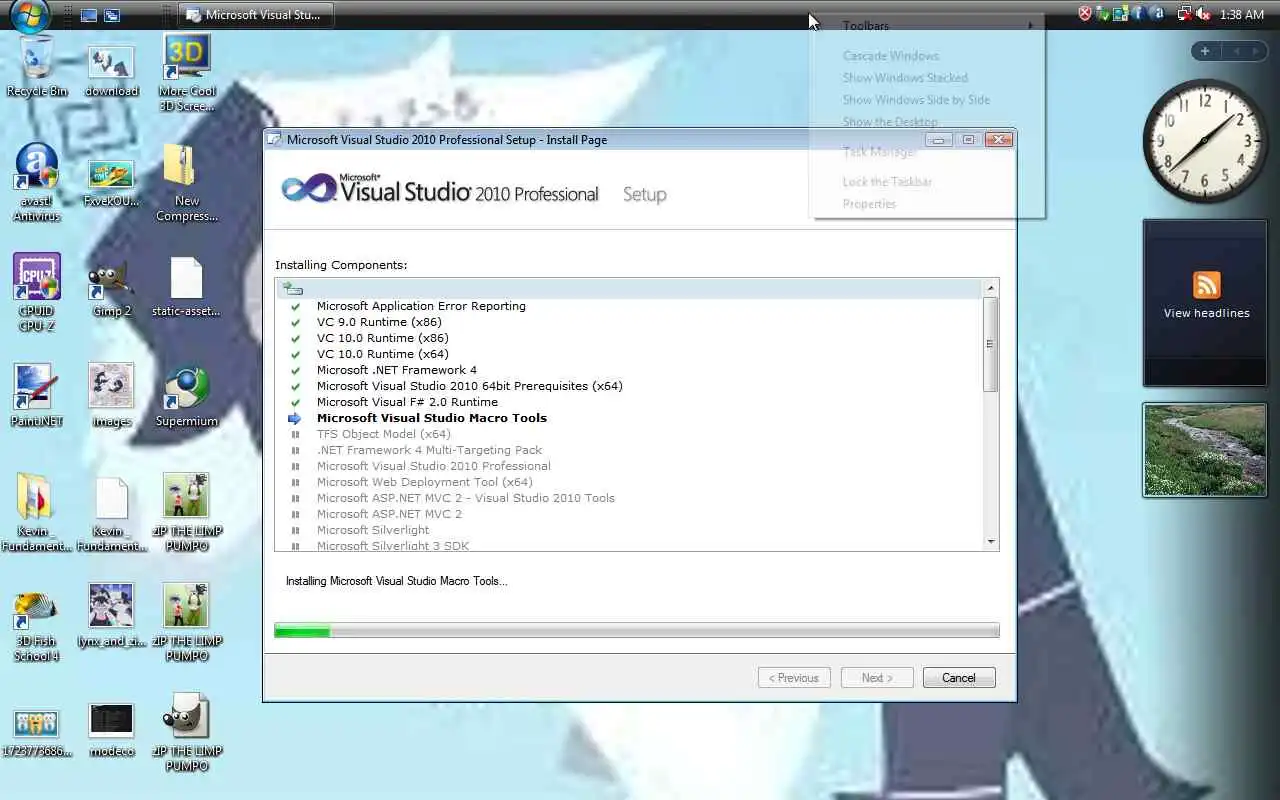Select the images desktop icon
The height and width of the screenshot is (800, 1280).
(111, 396)
